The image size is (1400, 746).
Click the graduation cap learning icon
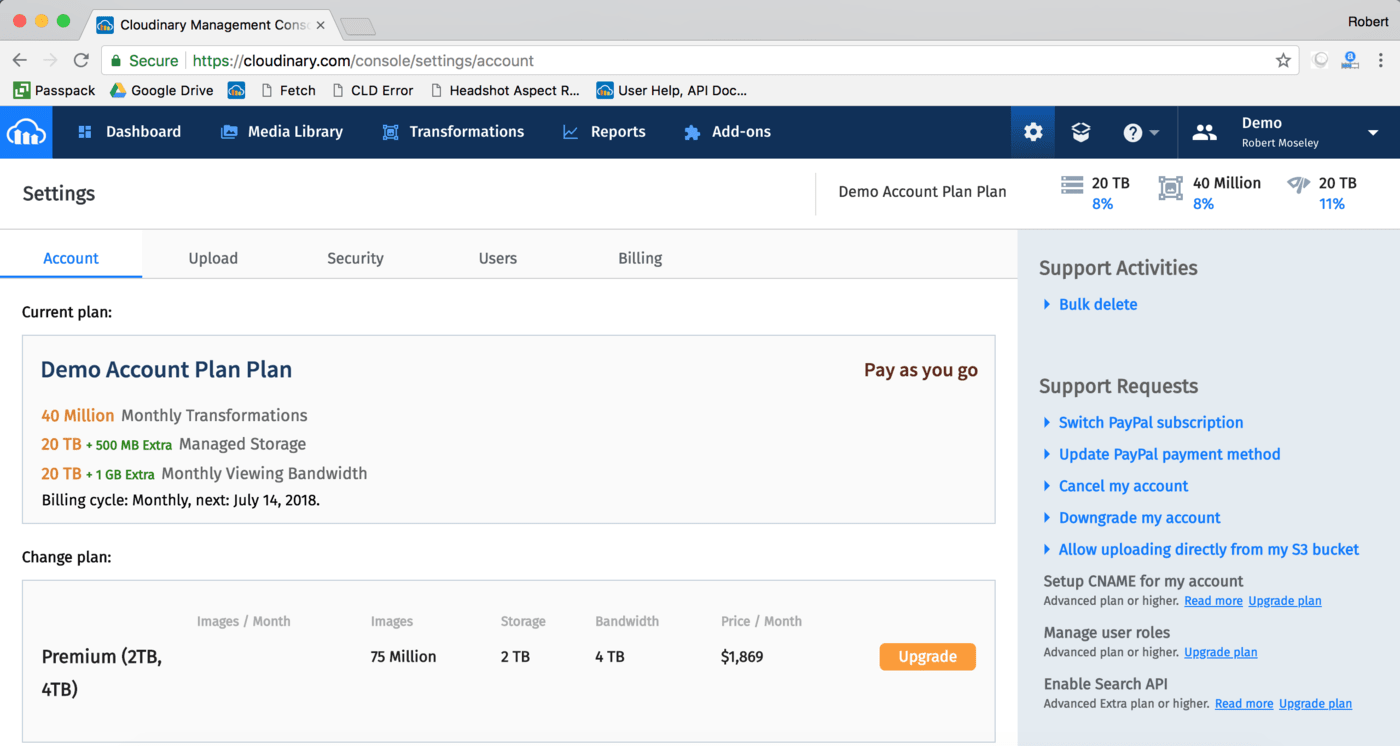[1081, 132]
